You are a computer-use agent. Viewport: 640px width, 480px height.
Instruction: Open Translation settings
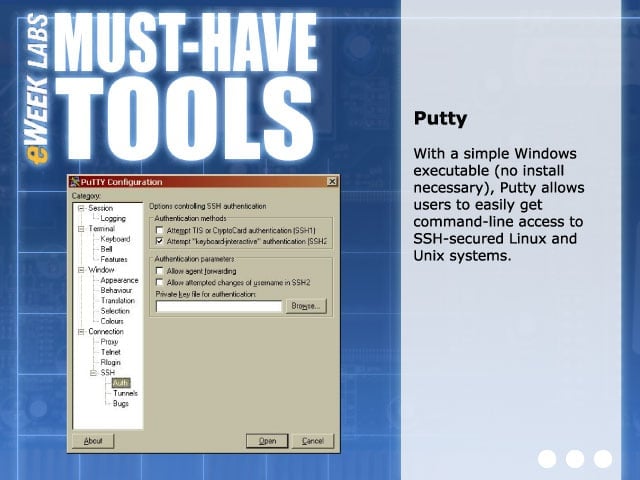pos(118,300)
